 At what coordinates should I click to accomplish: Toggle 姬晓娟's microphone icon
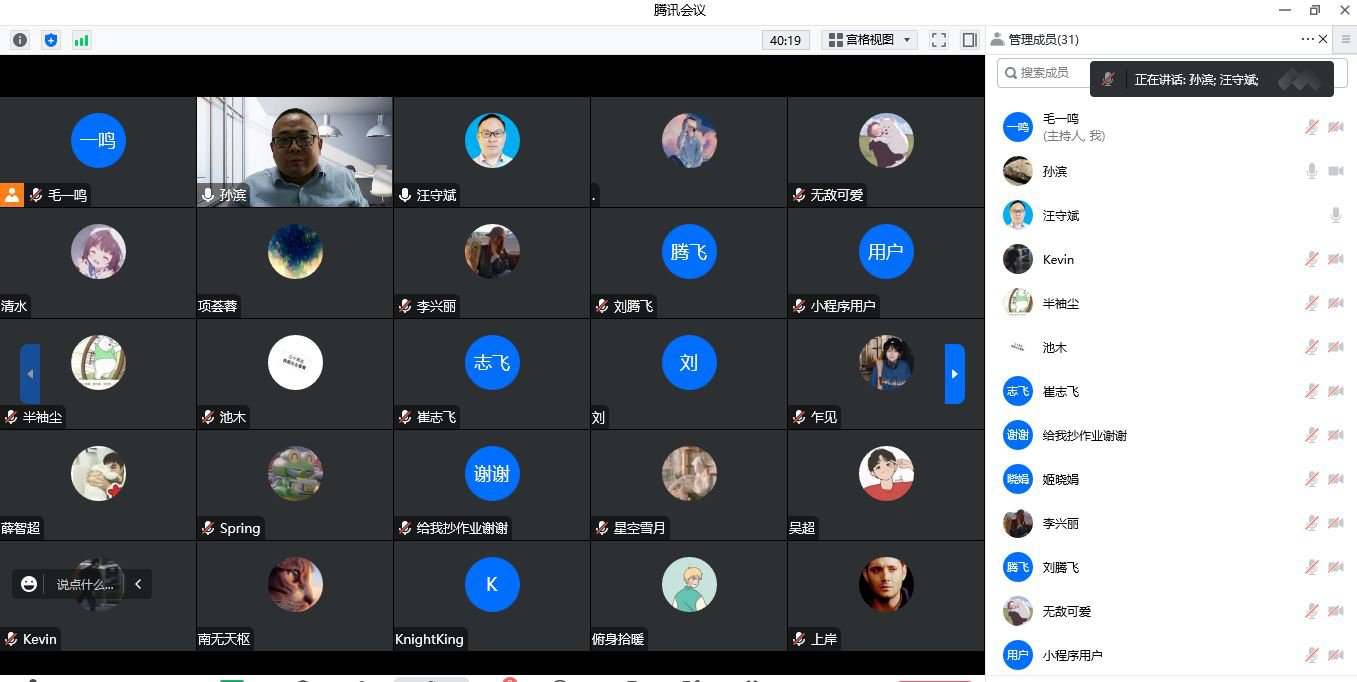pos(1311,479)
